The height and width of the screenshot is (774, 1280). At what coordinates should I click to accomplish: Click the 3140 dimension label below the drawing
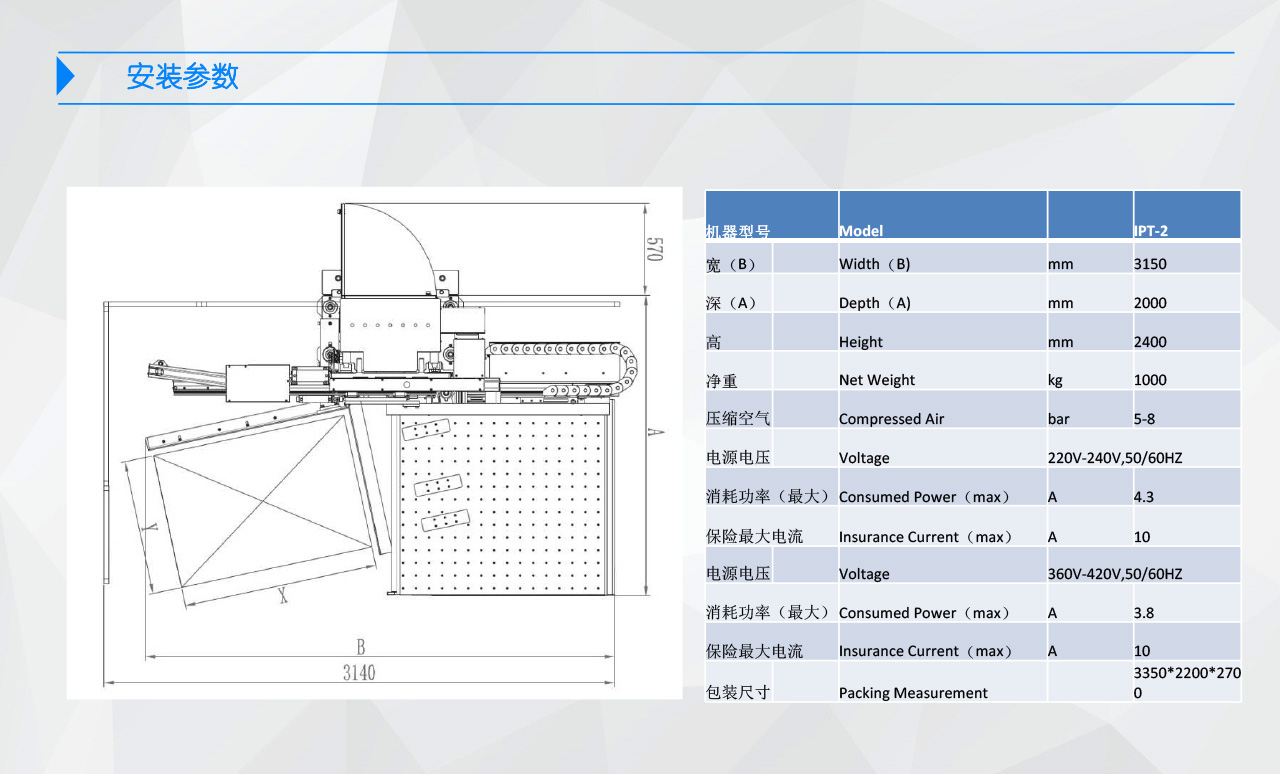click(359, 673)
